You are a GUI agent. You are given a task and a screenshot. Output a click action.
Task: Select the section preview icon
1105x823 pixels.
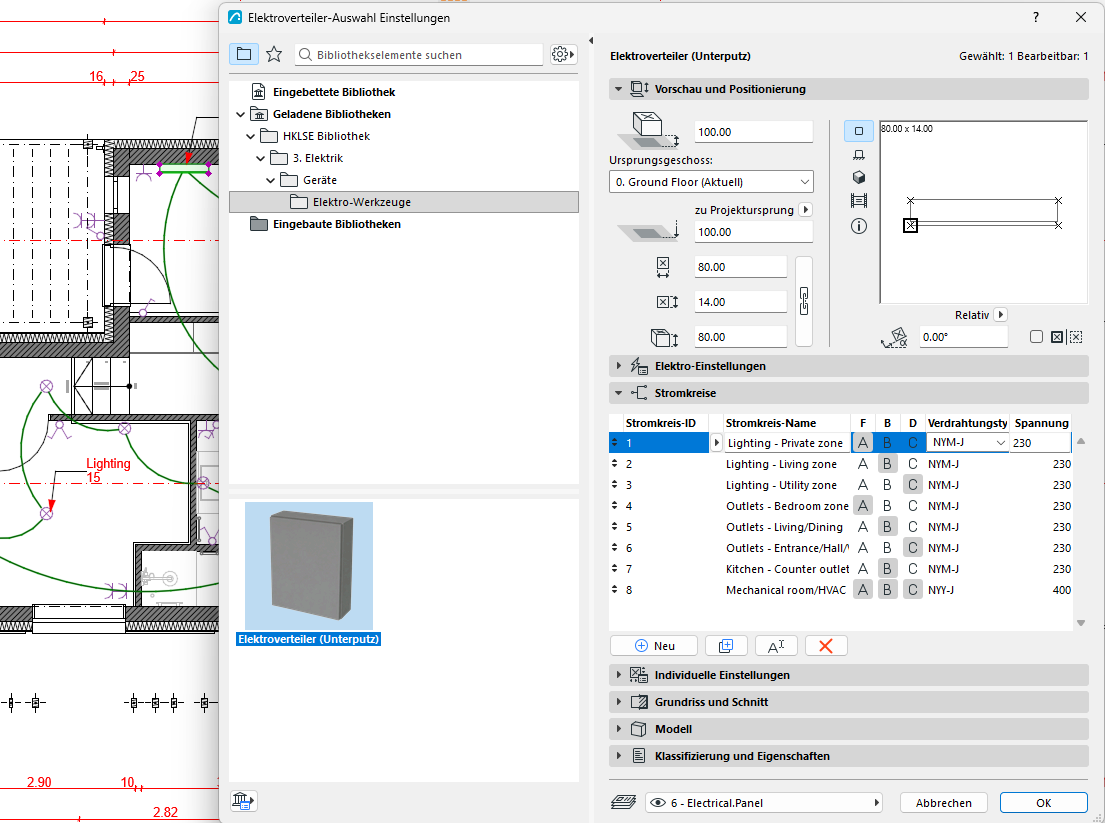pos(858,201)
